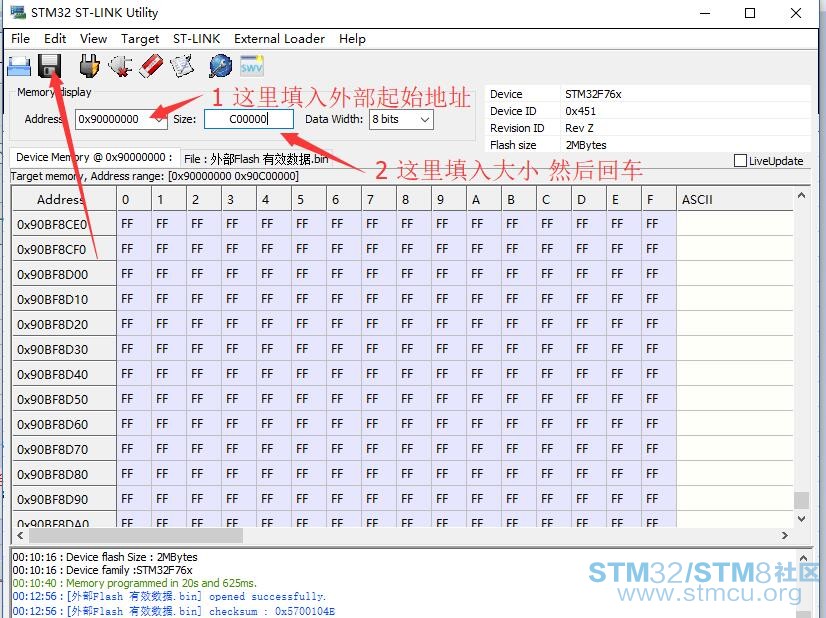Click column header A
This screenshot has width=826, height=618.
tap(484, 199)
